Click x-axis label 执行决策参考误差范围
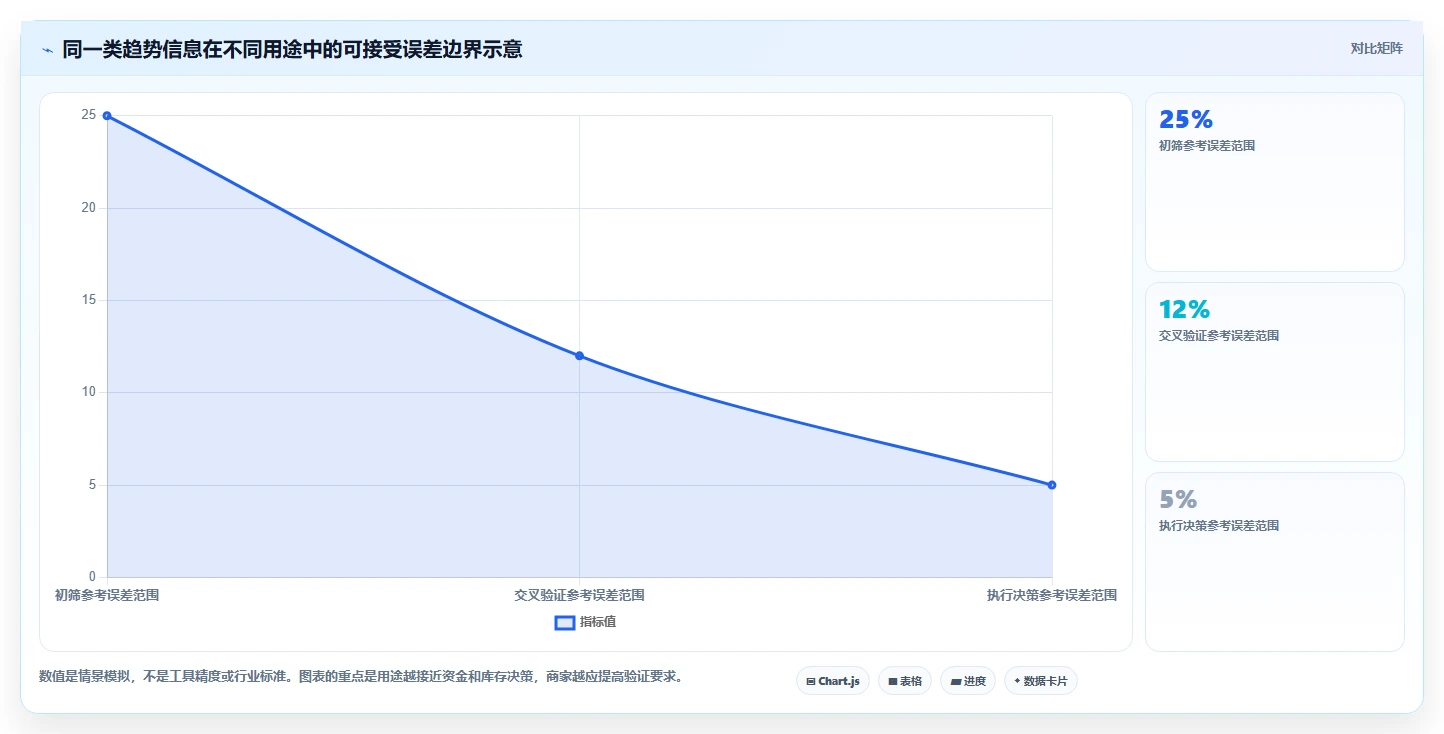Image resolution: width=1444 pixels, height=734 pixels. point(1052,595)
